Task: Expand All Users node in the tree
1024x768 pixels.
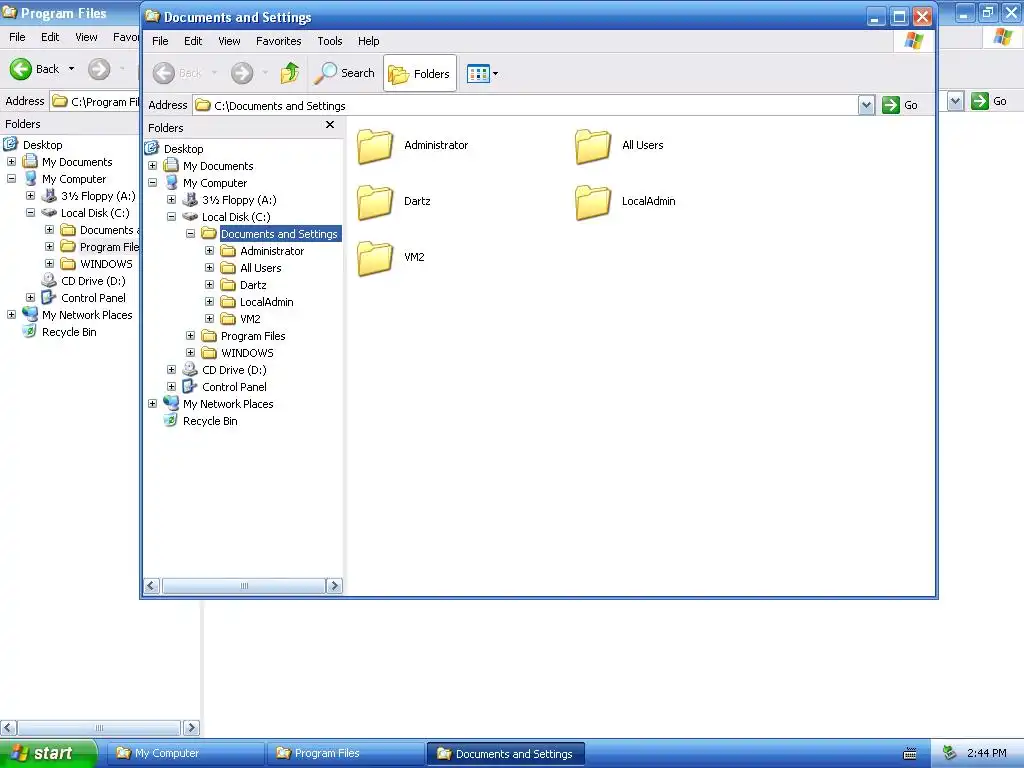Action: [210, 268]
